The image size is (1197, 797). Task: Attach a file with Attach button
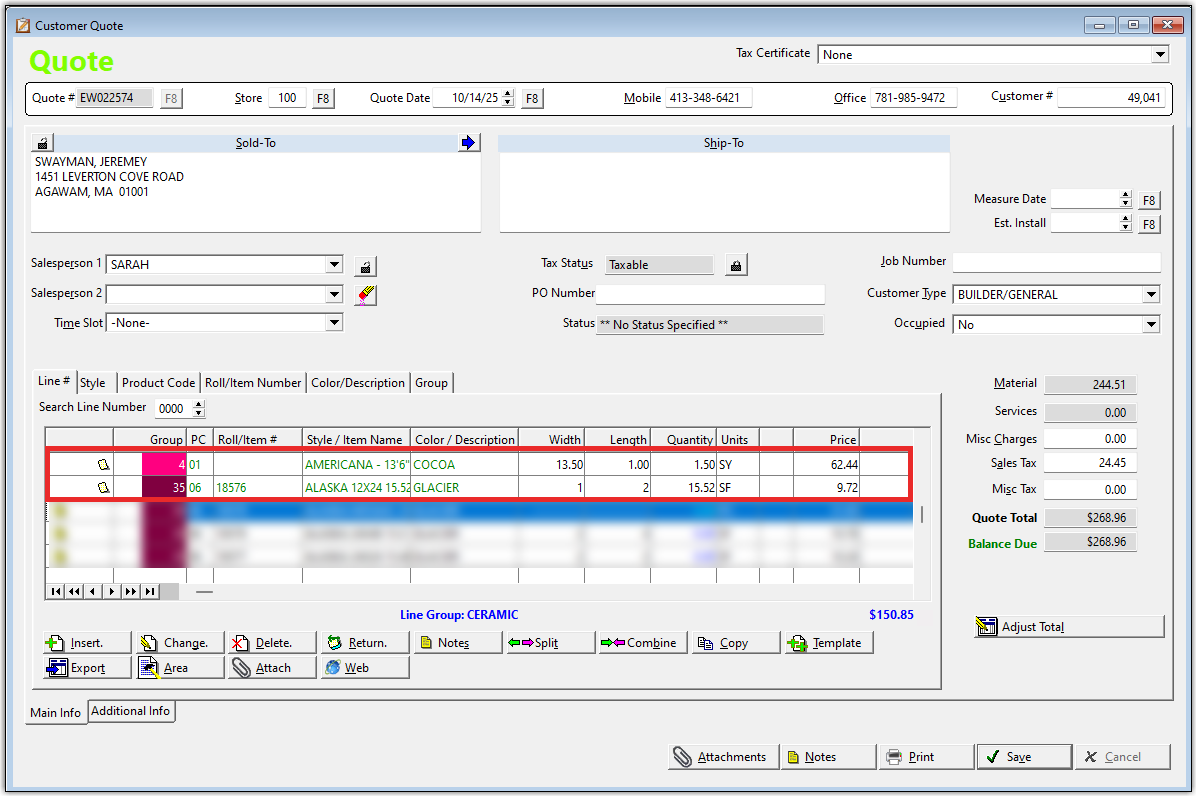point(273,668)
